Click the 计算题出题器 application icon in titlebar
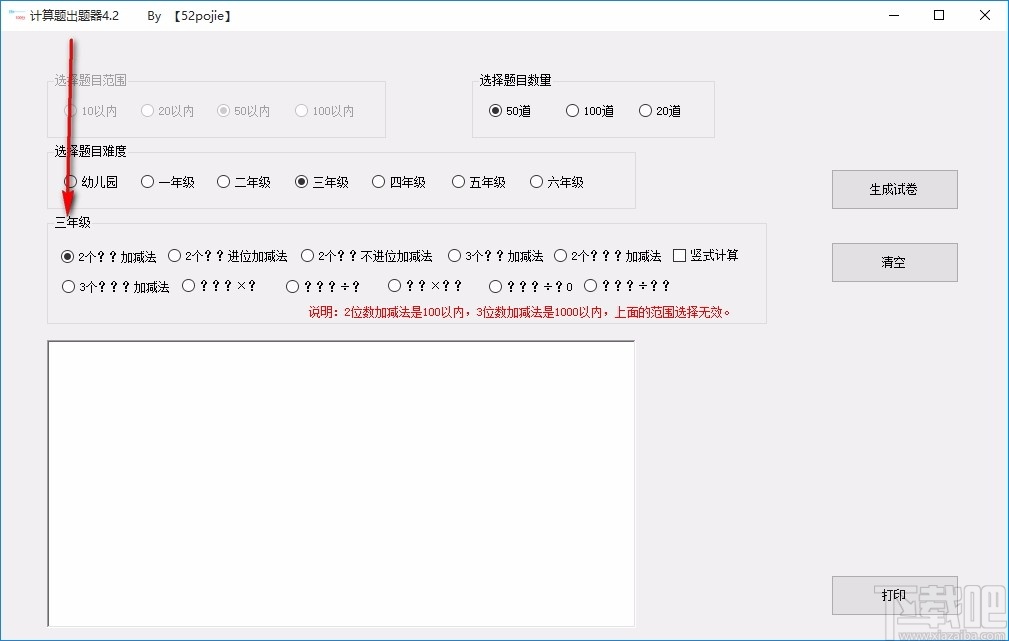The width and height of the screenshot is (1009, 641). click(16, 15)
